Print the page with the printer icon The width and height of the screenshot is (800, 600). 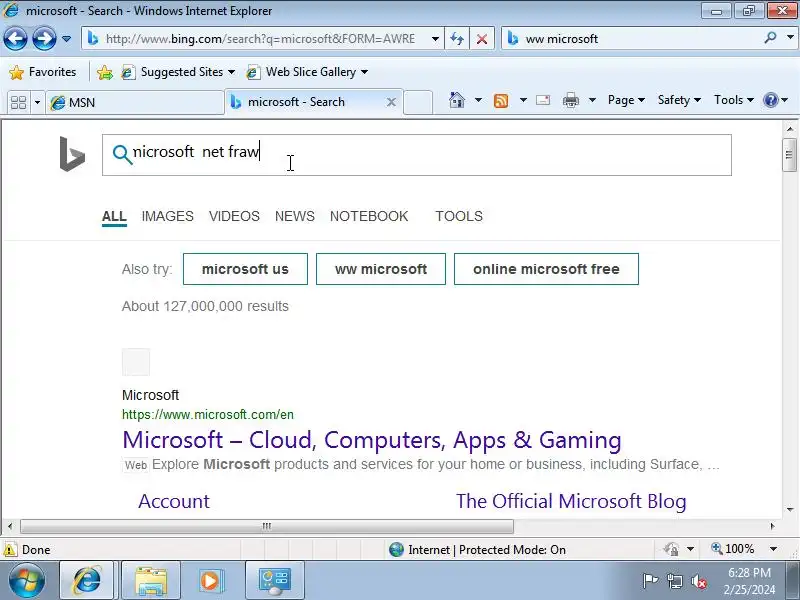tap(570, 100)
